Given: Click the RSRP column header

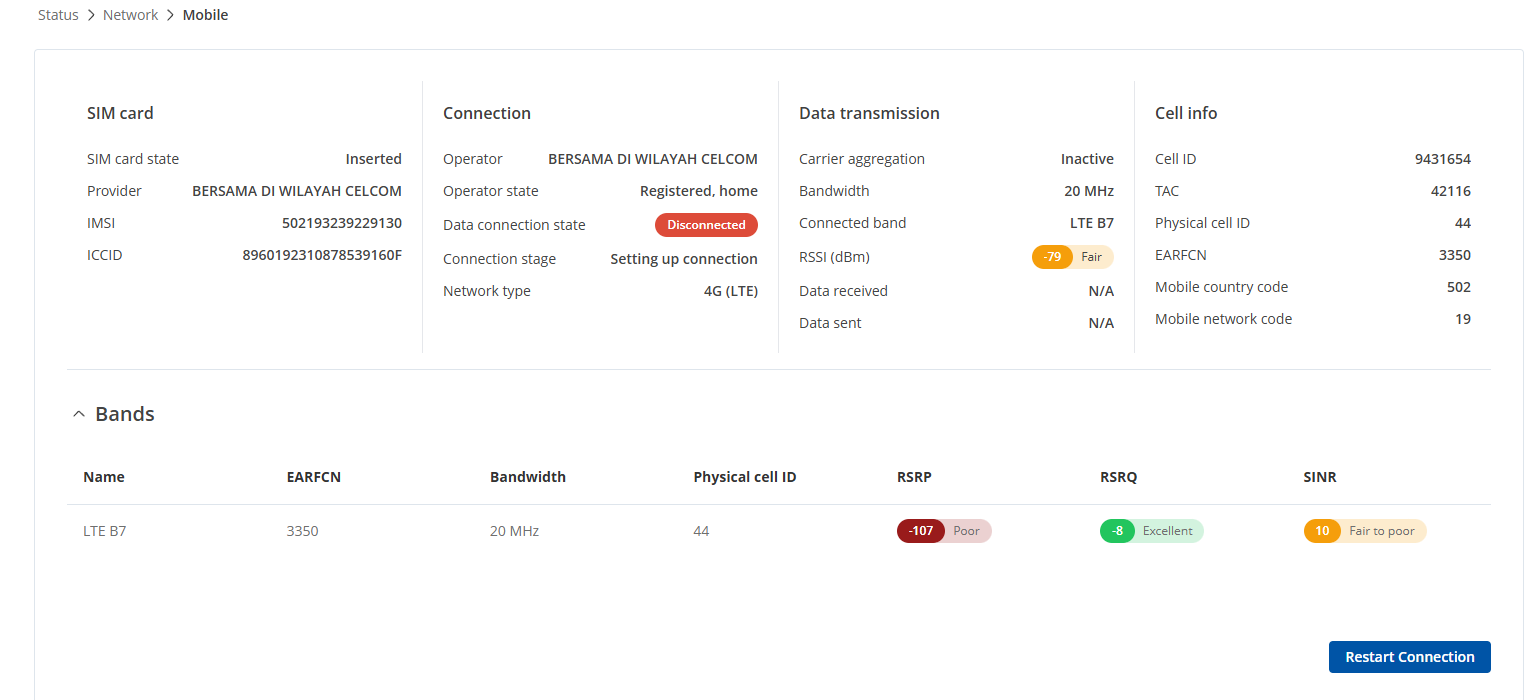Looking at the screenshot, I should click(914, 477).
